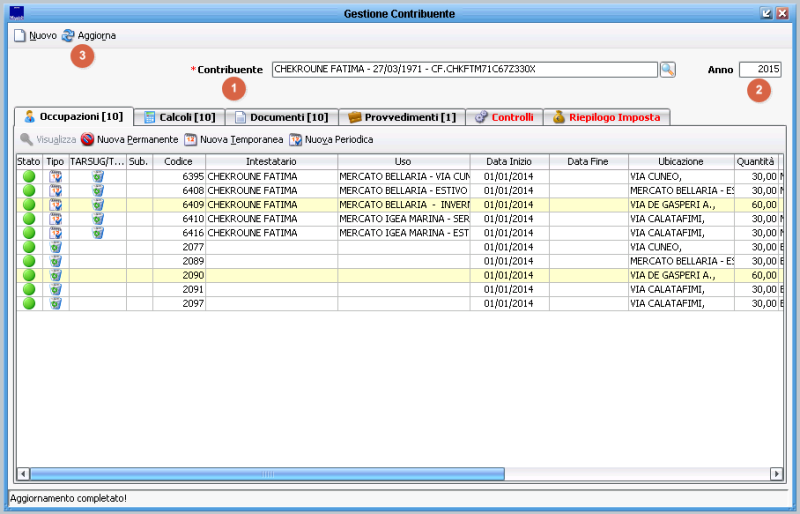Click the Anno field showing 2015

[760, 69]
